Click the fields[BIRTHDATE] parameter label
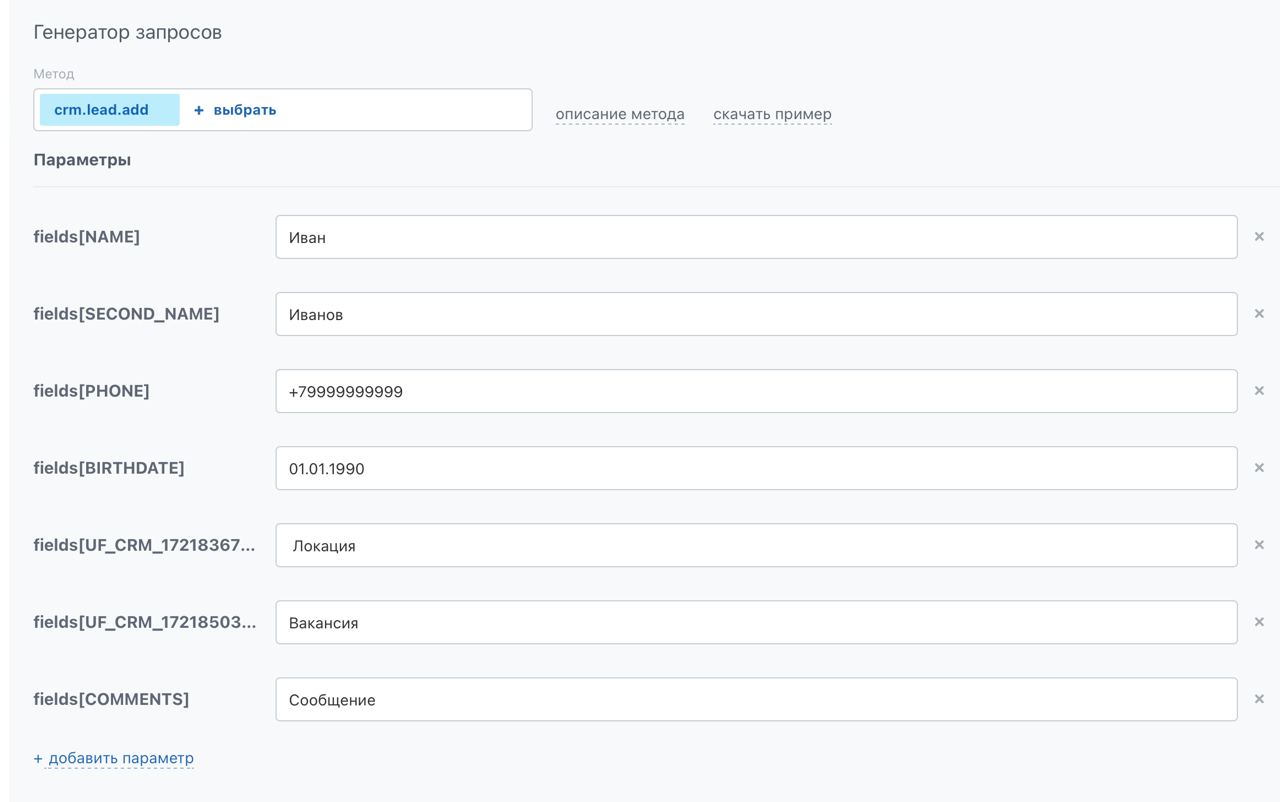The width and height of the screenshot is (1280, 802). tap(109, 468)
